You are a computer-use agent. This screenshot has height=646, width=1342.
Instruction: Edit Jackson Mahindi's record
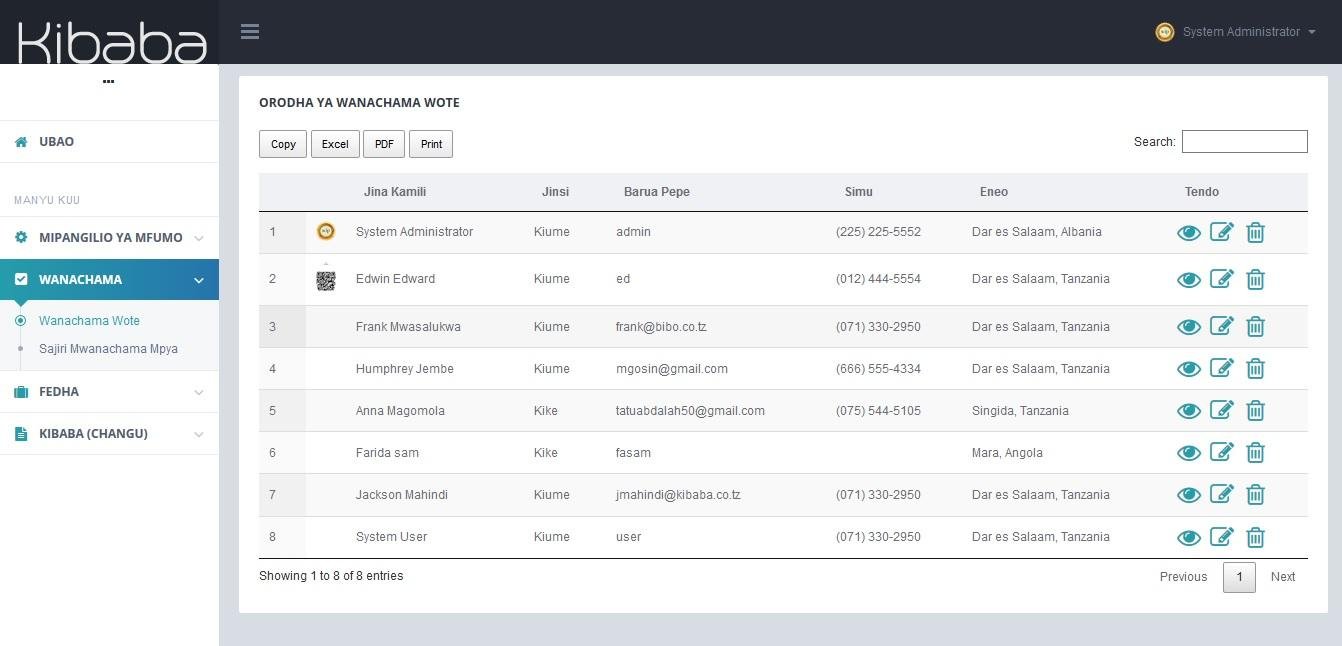click(1222, 494)
